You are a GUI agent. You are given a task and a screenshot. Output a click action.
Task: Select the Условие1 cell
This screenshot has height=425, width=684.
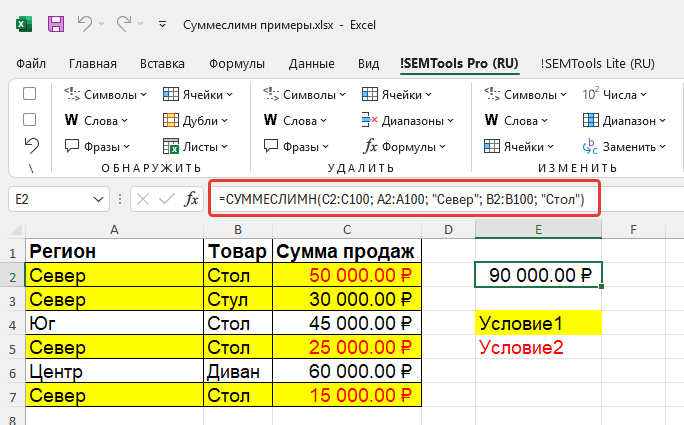tap(538, 323)
